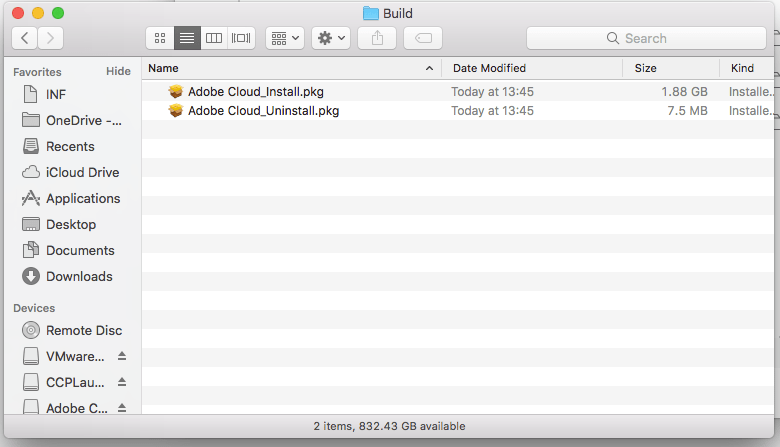The image size is (780, 447).
Task: Click the Devices section header
Action: [x=34, y=308]
